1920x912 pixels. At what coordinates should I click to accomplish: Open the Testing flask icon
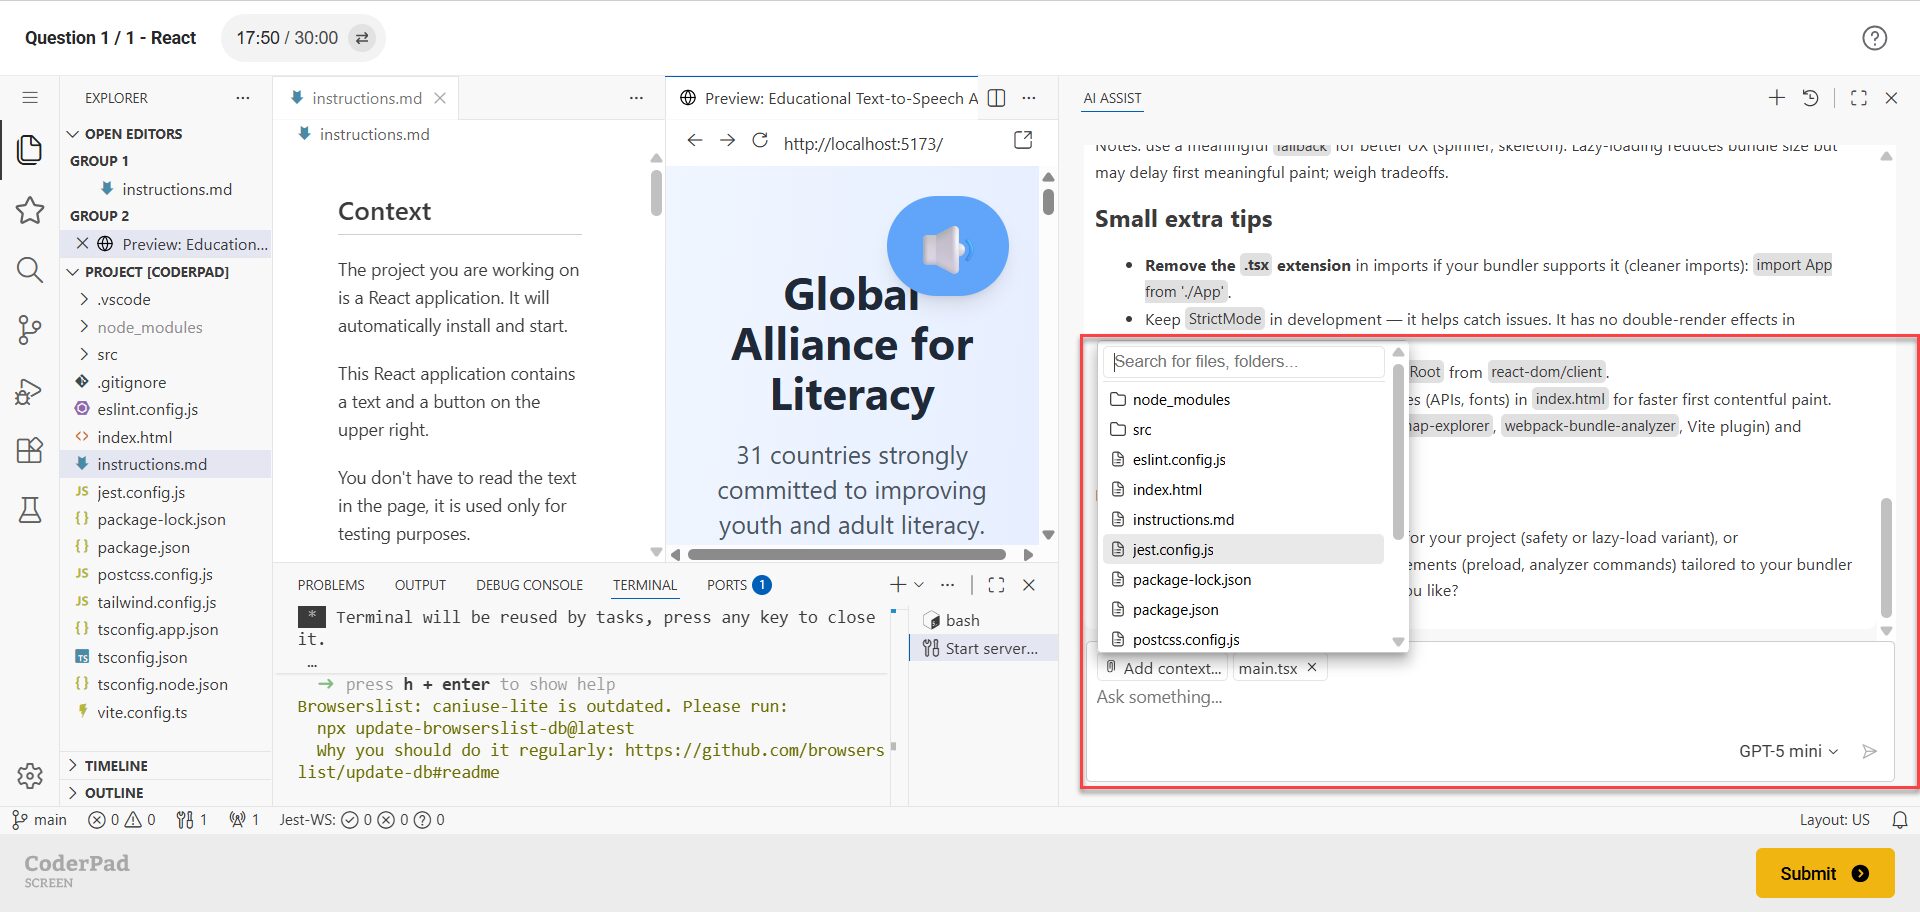30,510
